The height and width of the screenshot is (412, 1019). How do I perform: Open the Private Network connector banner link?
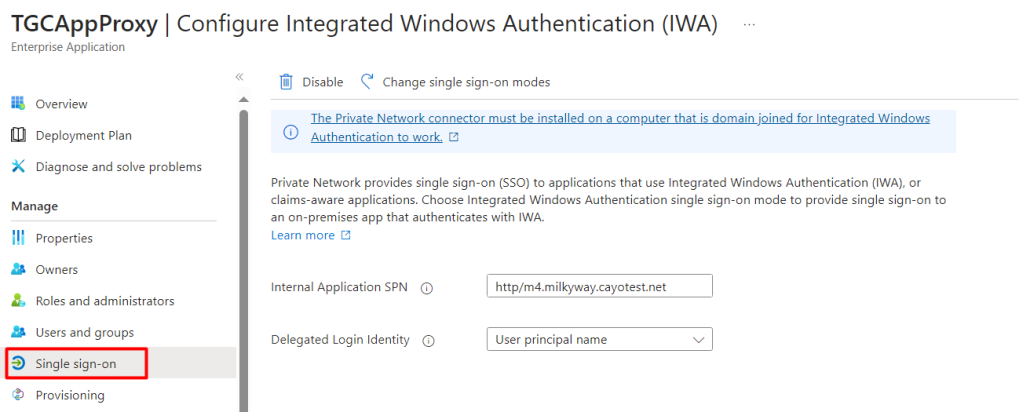point(620,128)
